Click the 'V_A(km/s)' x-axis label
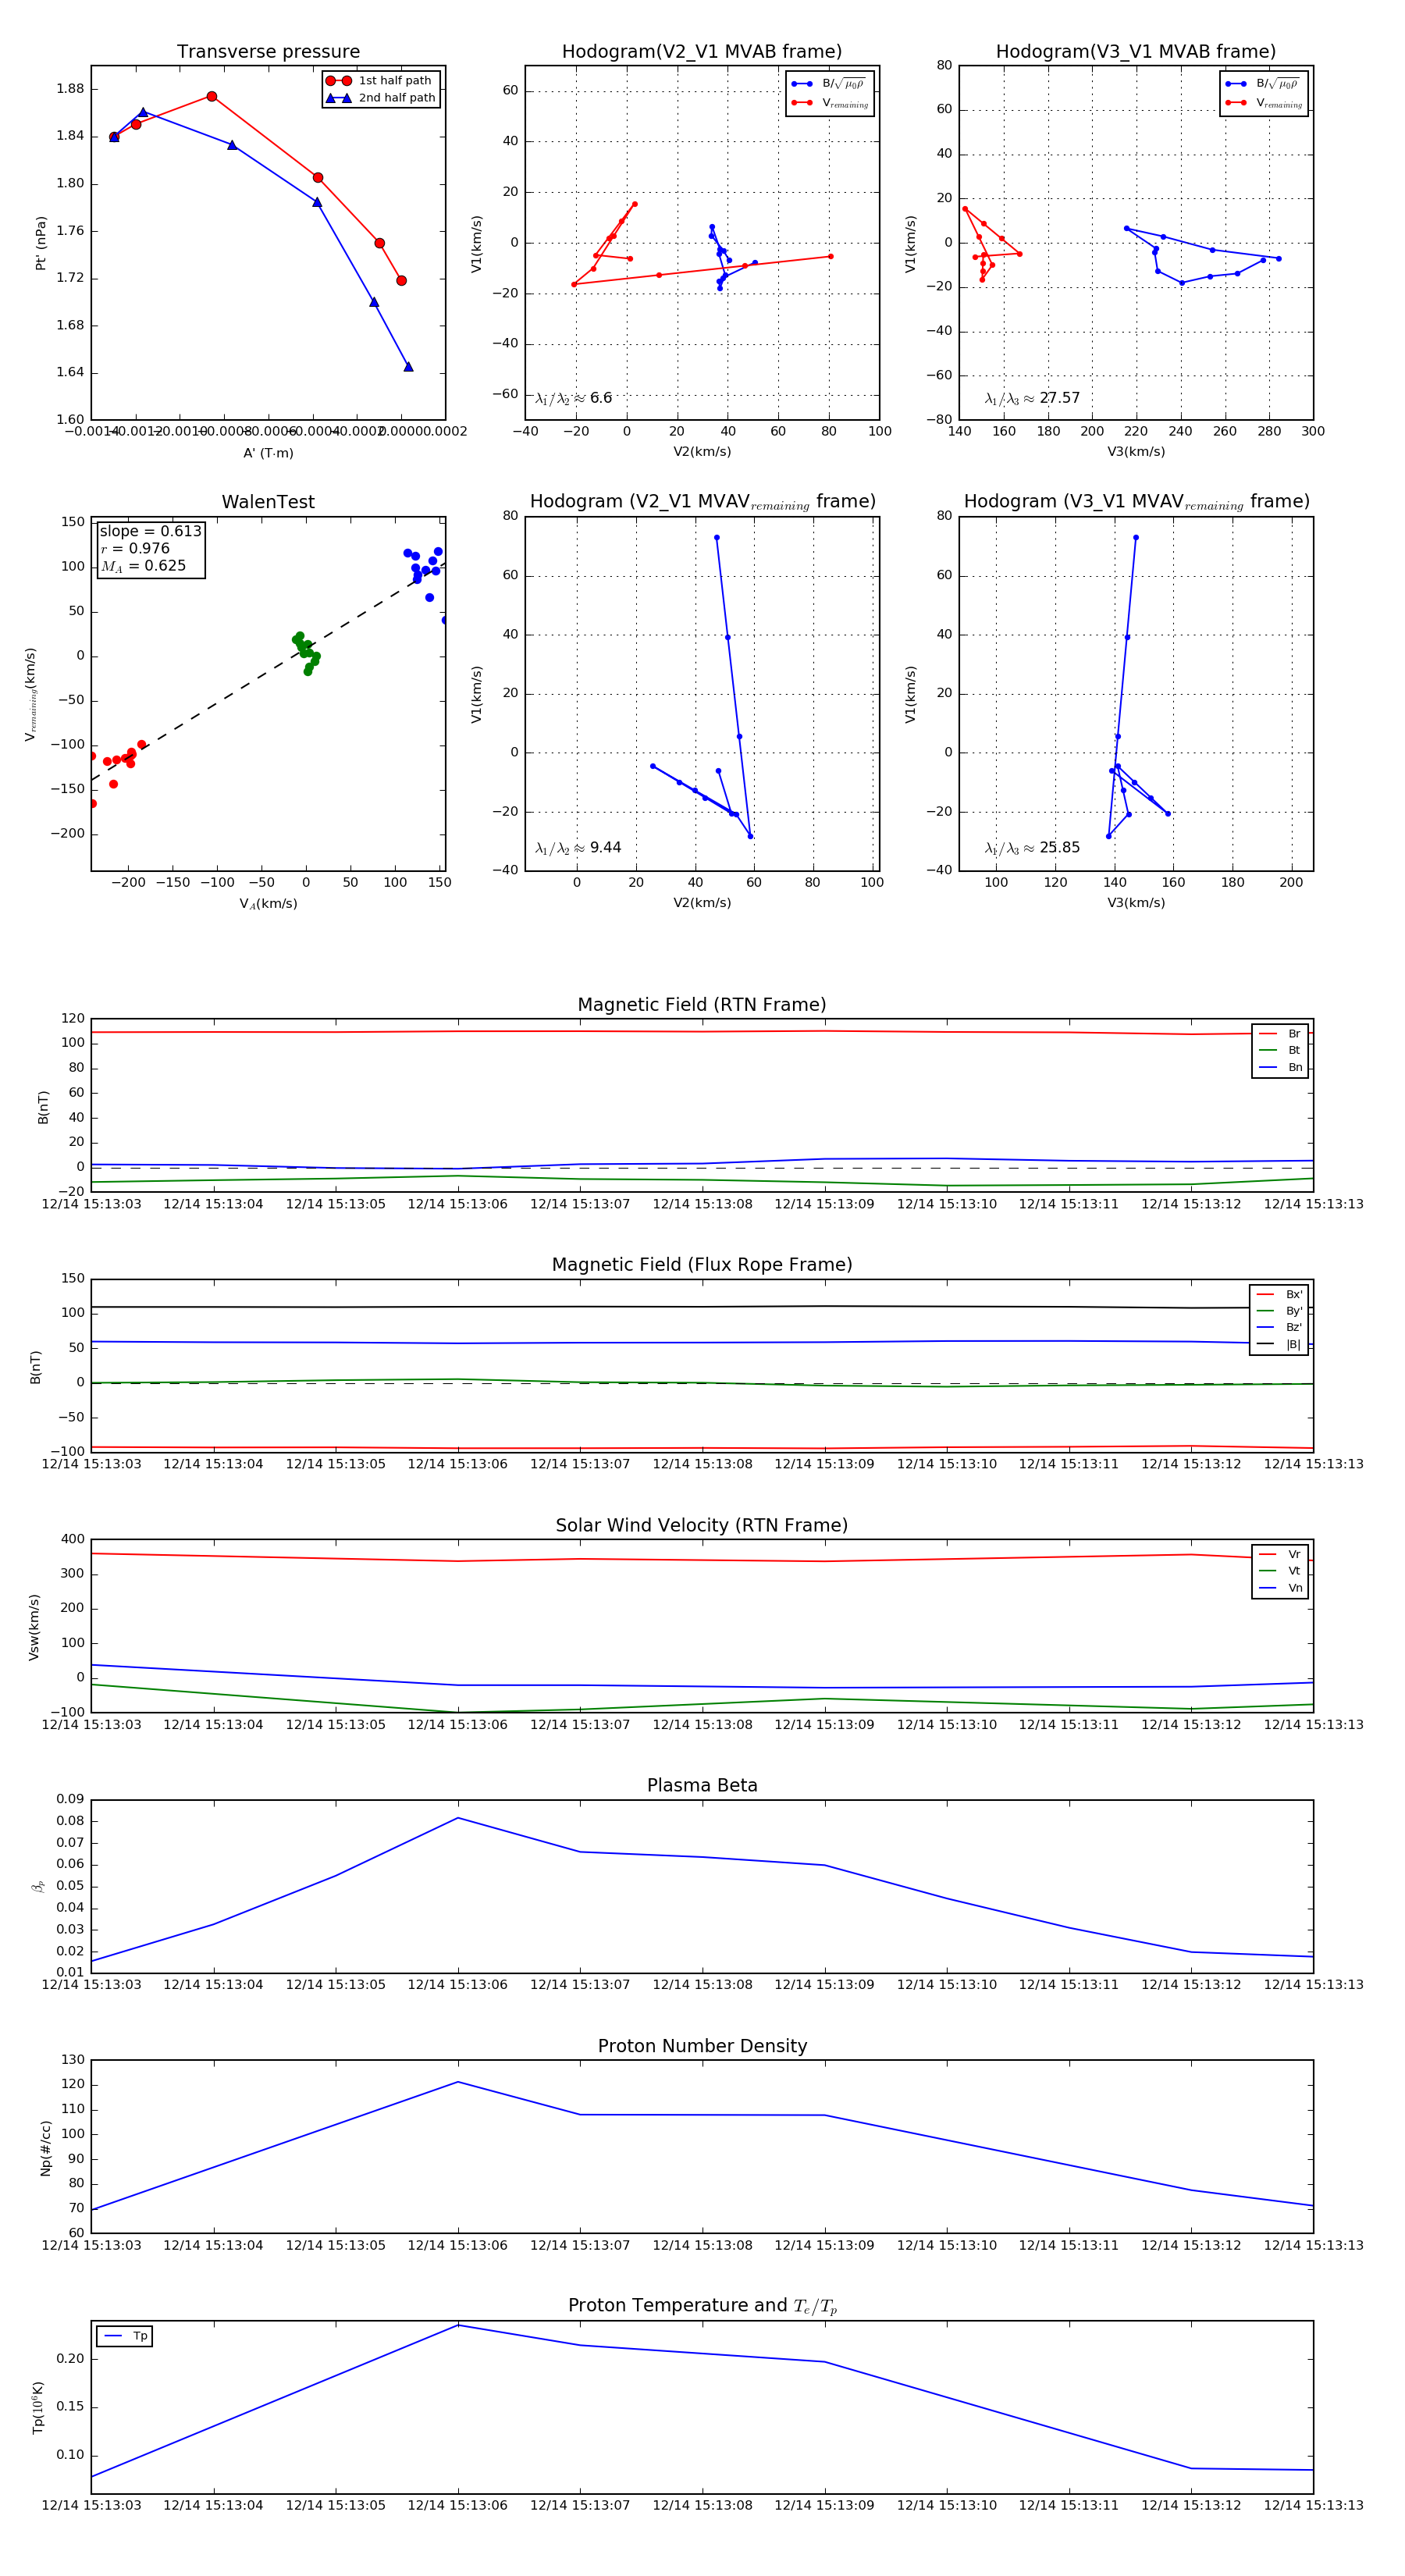Image resolution: width=1405 pixels, height=2576 pixels. pyautogui.click(x=268, y=904)
